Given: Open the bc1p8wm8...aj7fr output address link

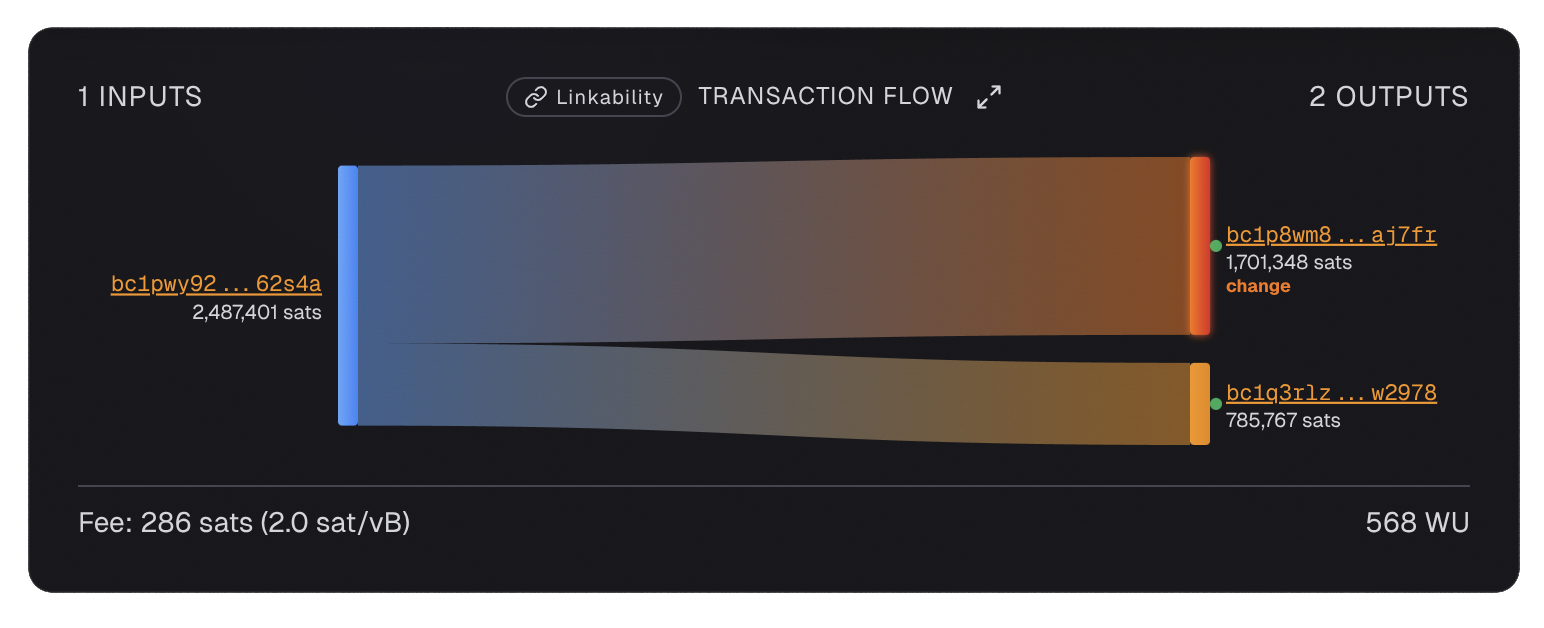Looking at the screenshot, I should tap(1331, 235).
